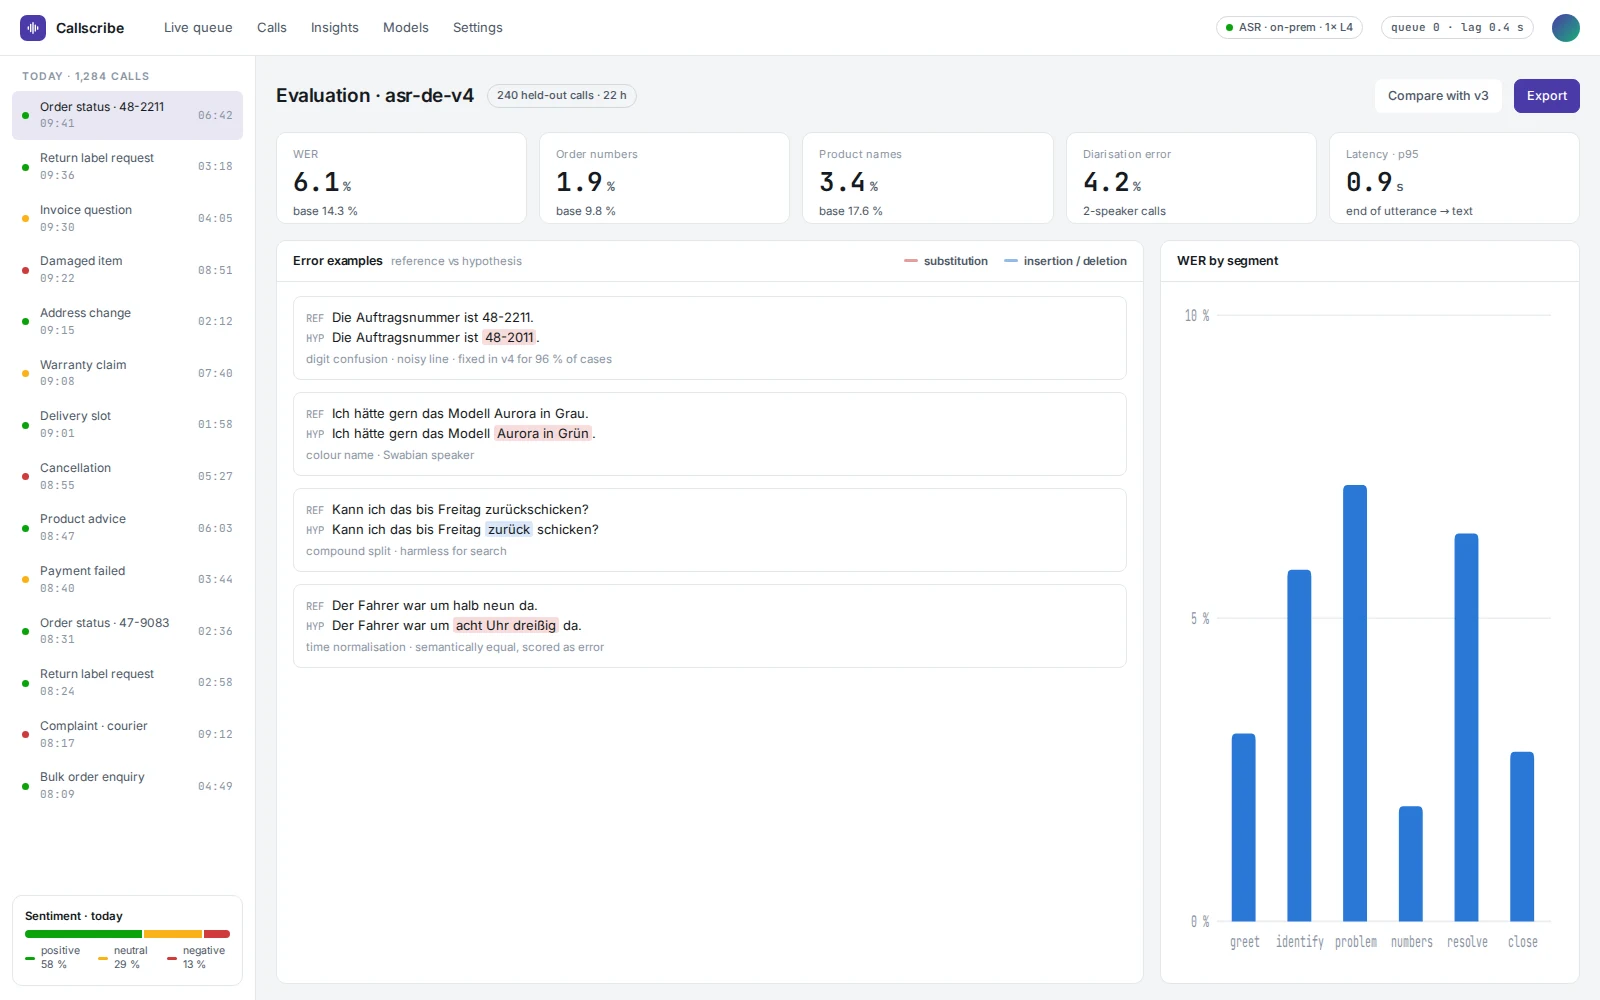
Task: Click the 240 held-out calls badge
Action: (x=562, y=96)
